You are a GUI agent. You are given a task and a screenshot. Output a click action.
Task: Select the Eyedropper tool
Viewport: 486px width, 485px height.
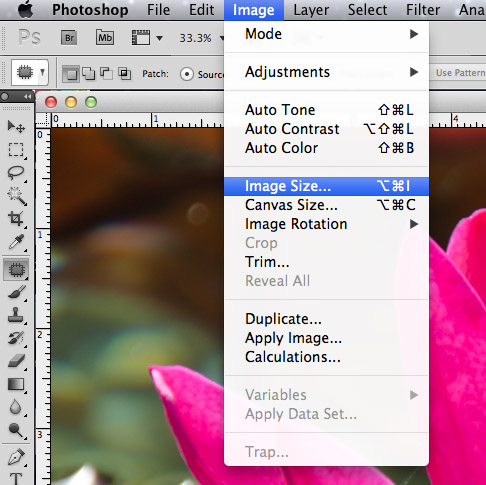pos(16,242)
